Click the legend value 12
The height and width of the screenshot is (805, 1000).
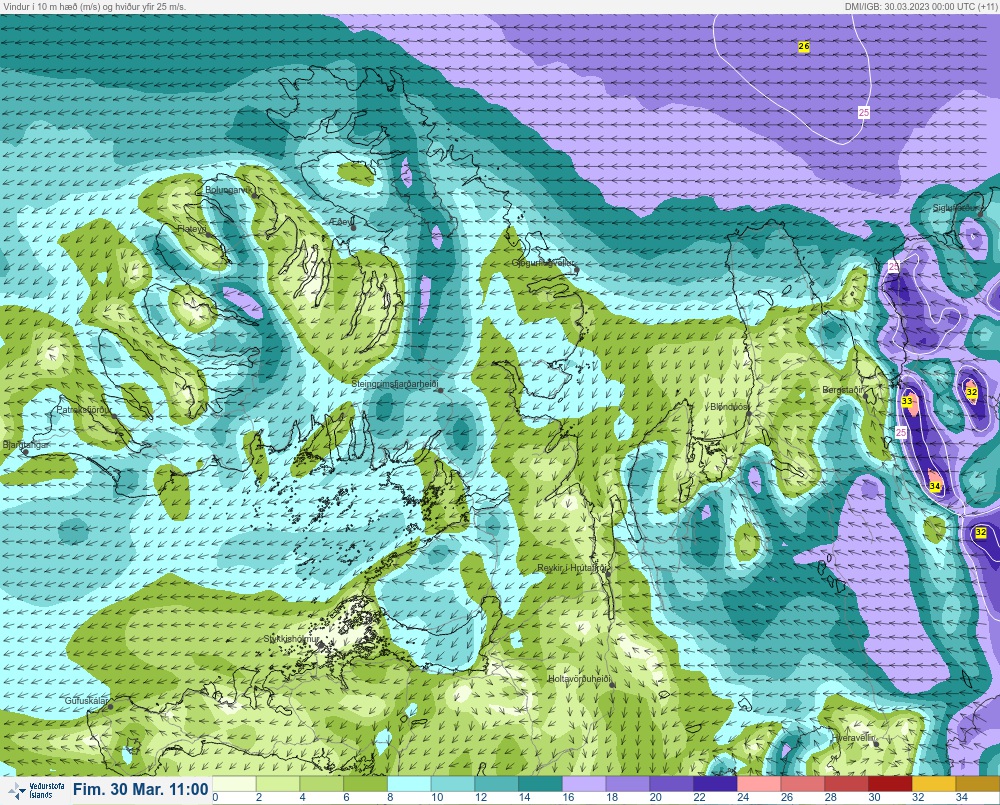481,797
